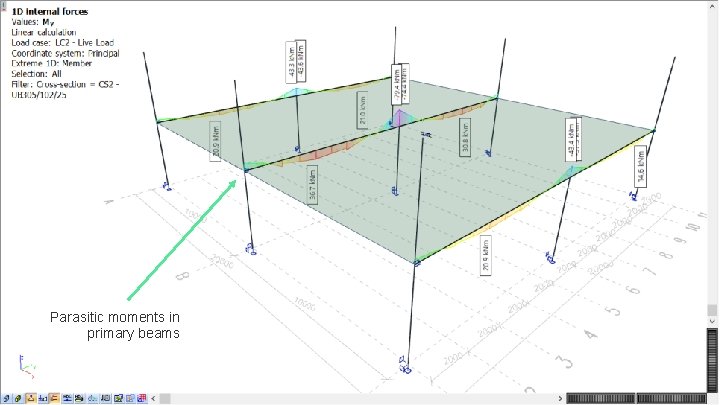720x405 pixels.
Task: Click the coordinate axis icon in viewport corner
Action: tap(27, 366)
